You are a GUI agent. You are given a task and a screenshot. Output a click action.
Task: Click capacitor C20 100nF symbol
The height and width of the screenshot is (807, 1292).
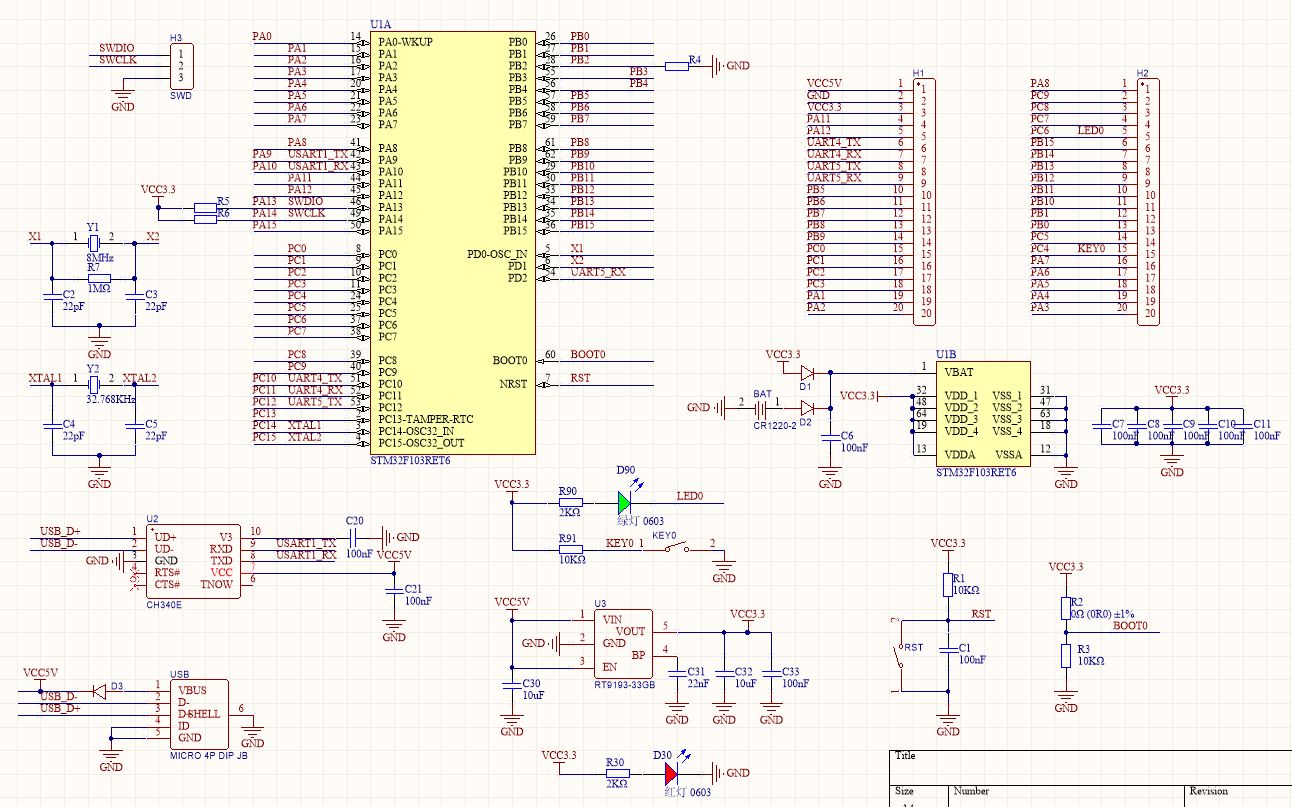tap(354, 537)
